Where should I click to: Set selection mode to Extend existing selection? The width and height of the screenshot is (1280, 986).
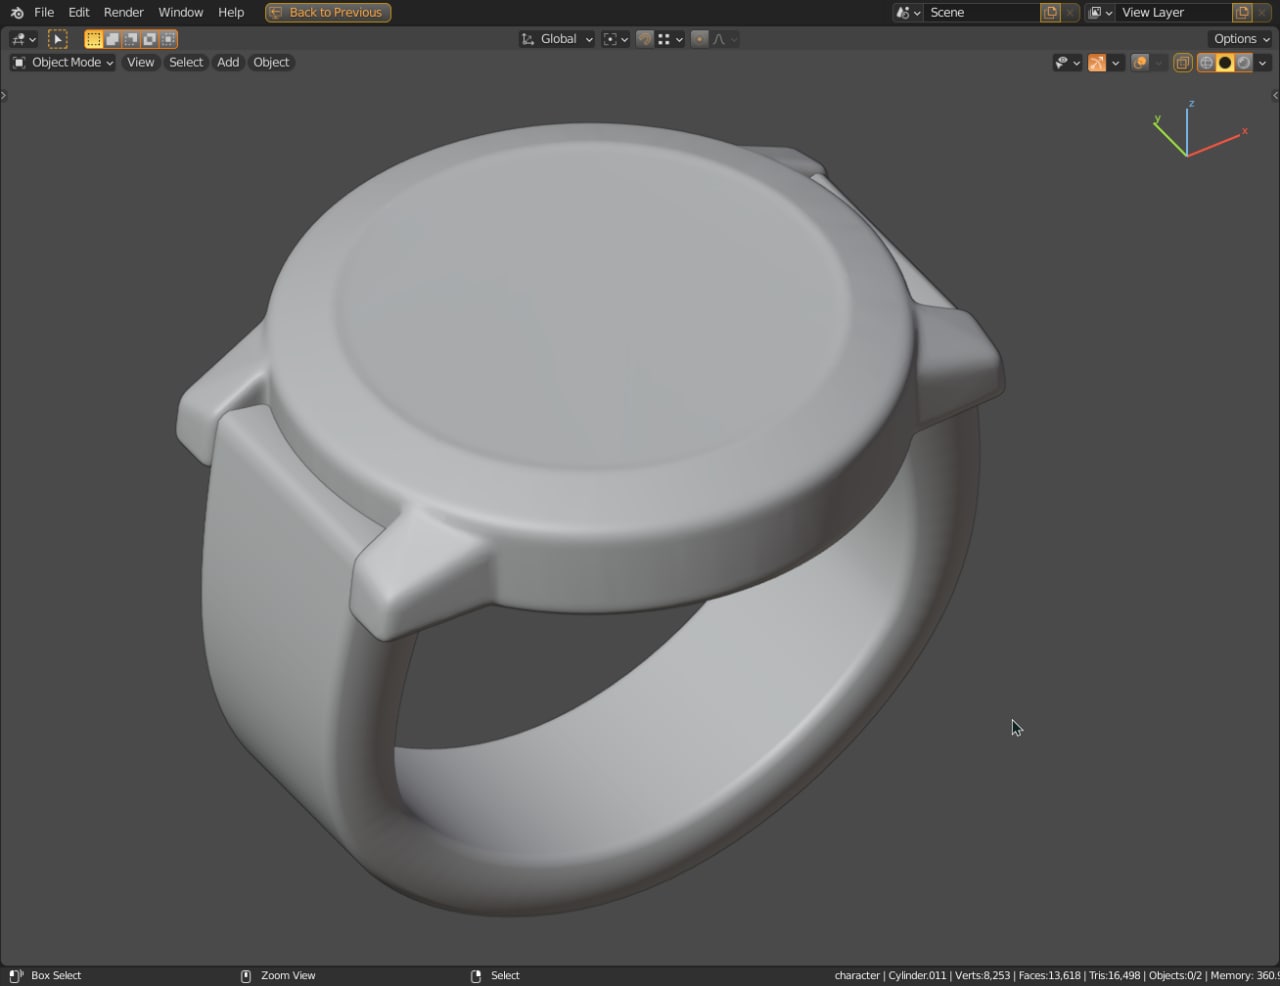pos(112,39)
